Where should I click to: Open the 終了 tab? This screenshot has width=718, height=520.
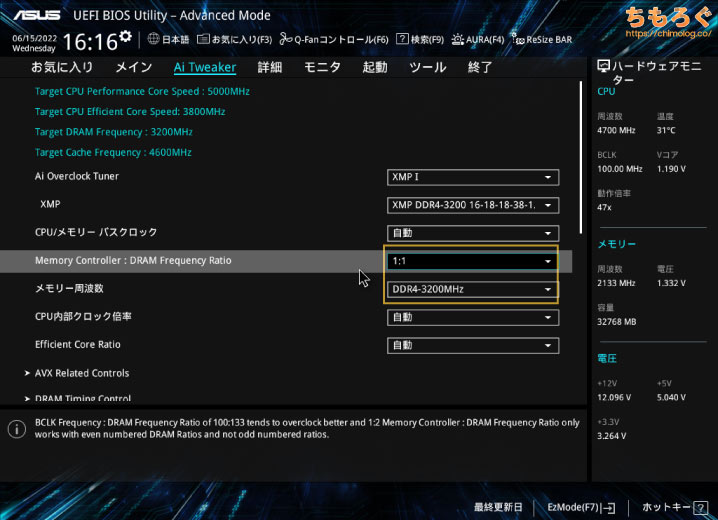click(x=480, y=67)
